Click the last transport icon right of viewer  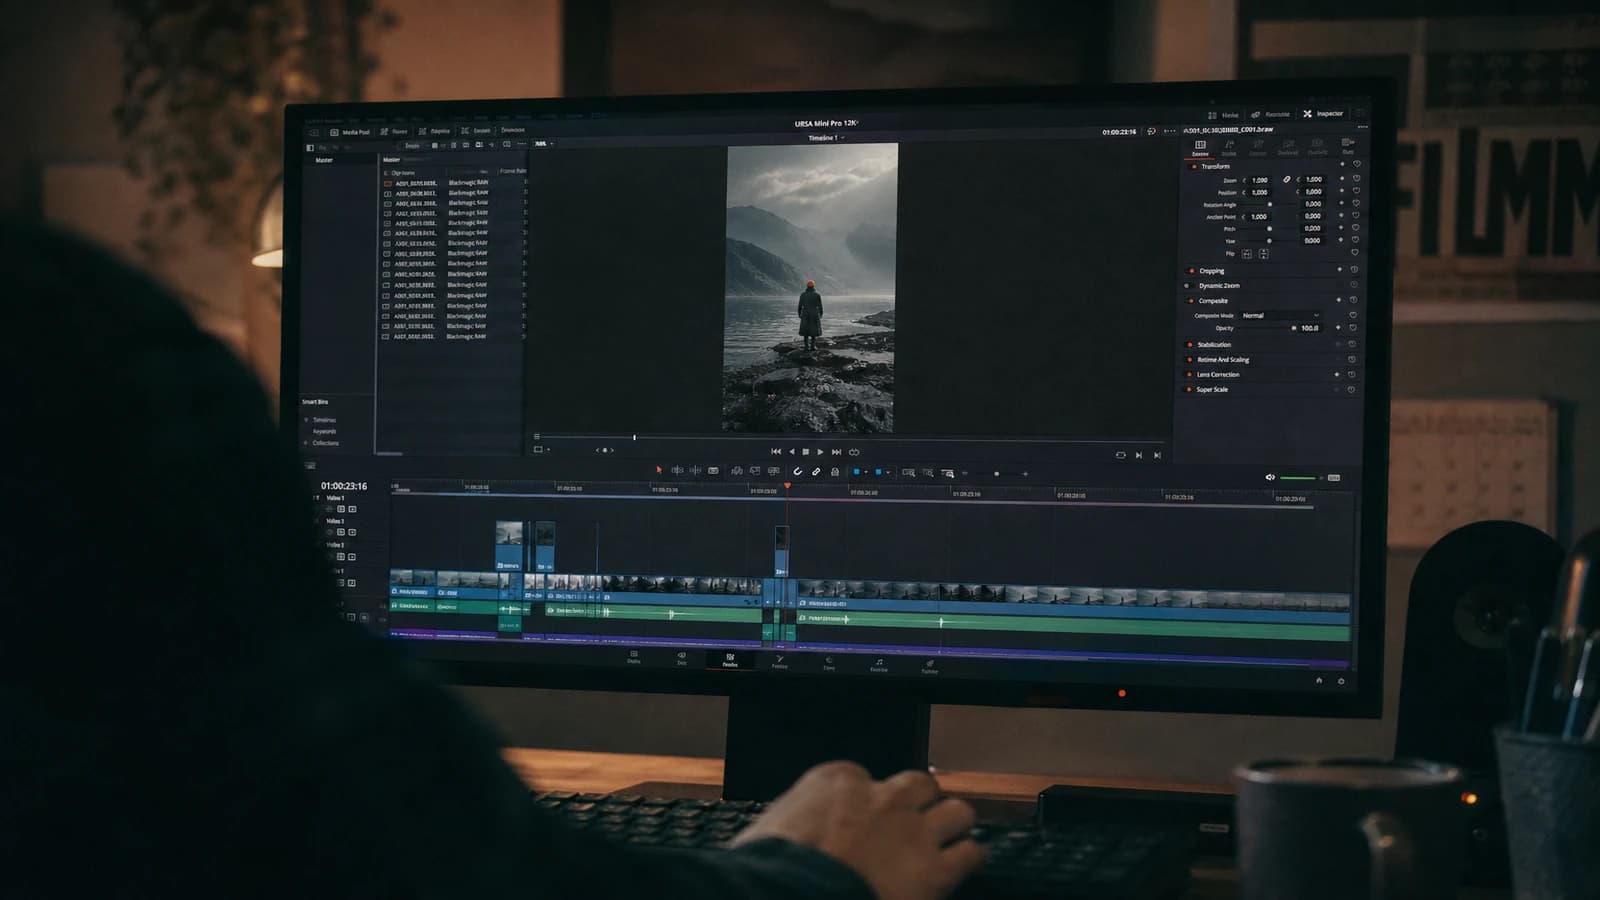[x=1157, y=455]
